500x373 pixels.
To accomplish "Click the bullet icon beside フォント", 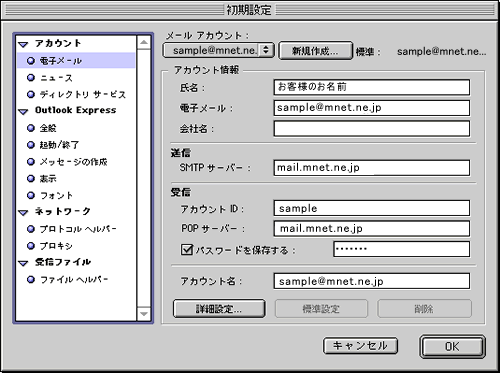I will (31, 195).
